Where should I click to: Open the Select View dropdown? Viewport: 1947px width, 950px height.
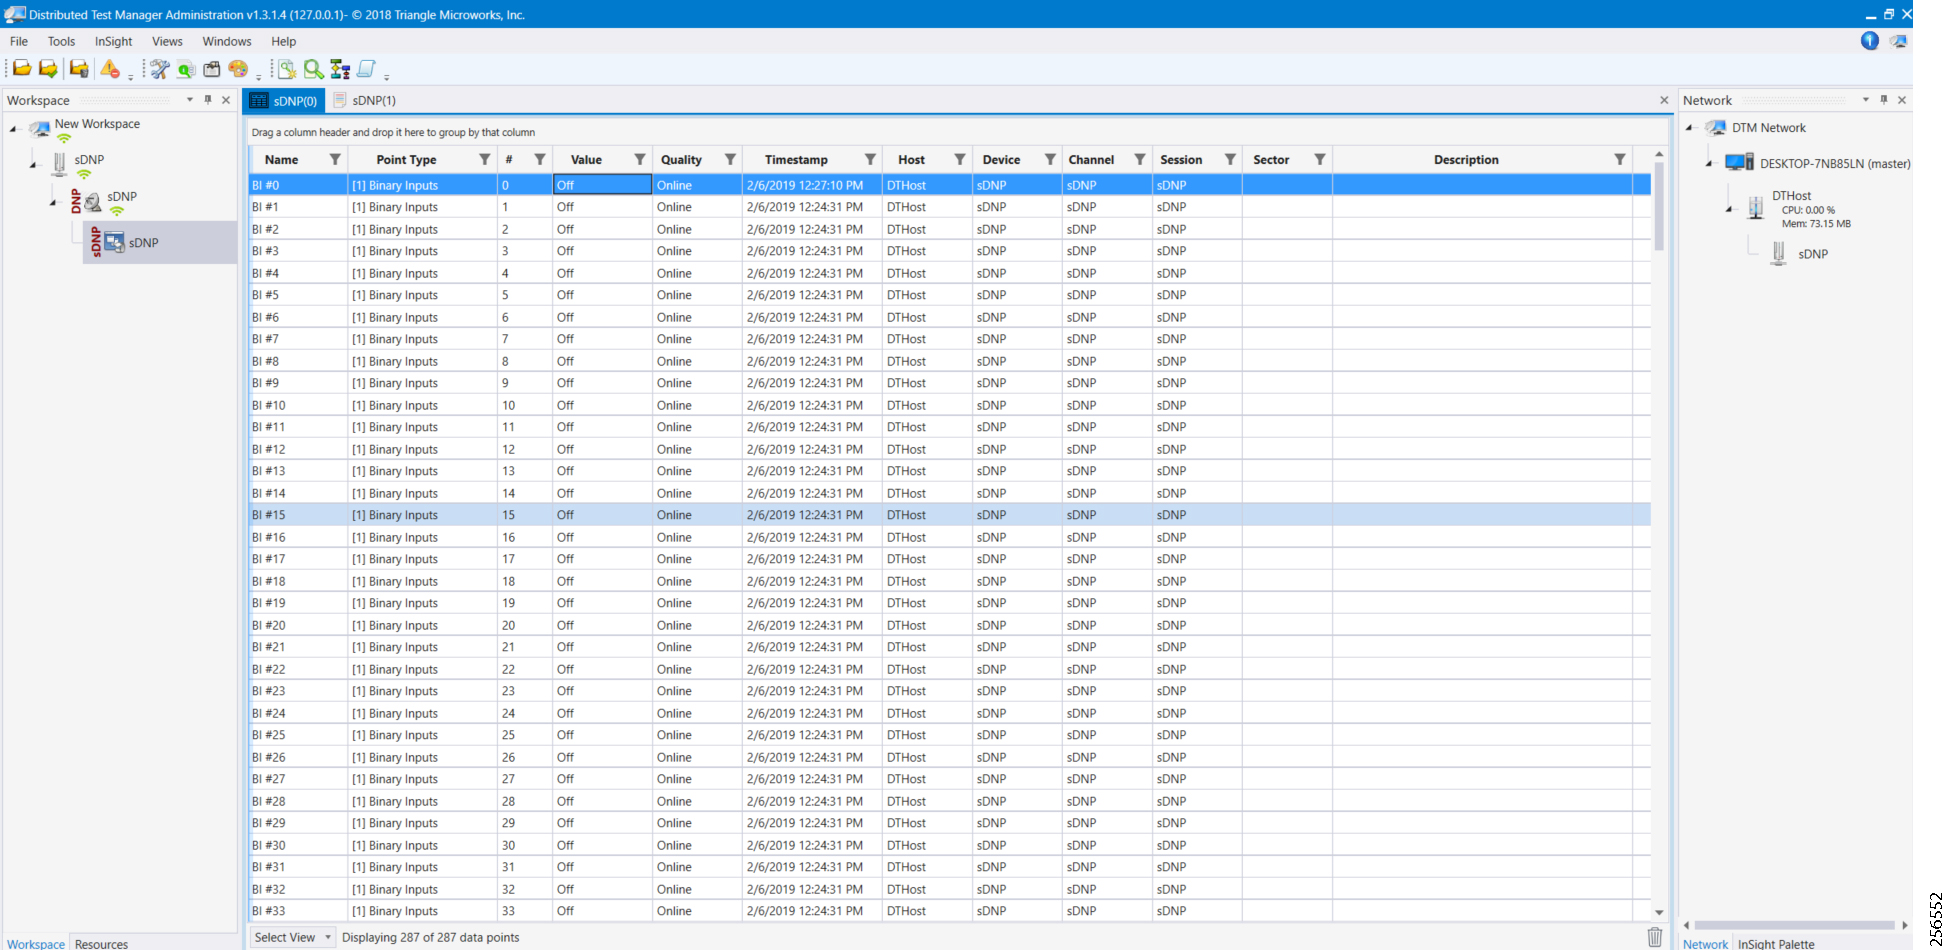click(292, 937)
